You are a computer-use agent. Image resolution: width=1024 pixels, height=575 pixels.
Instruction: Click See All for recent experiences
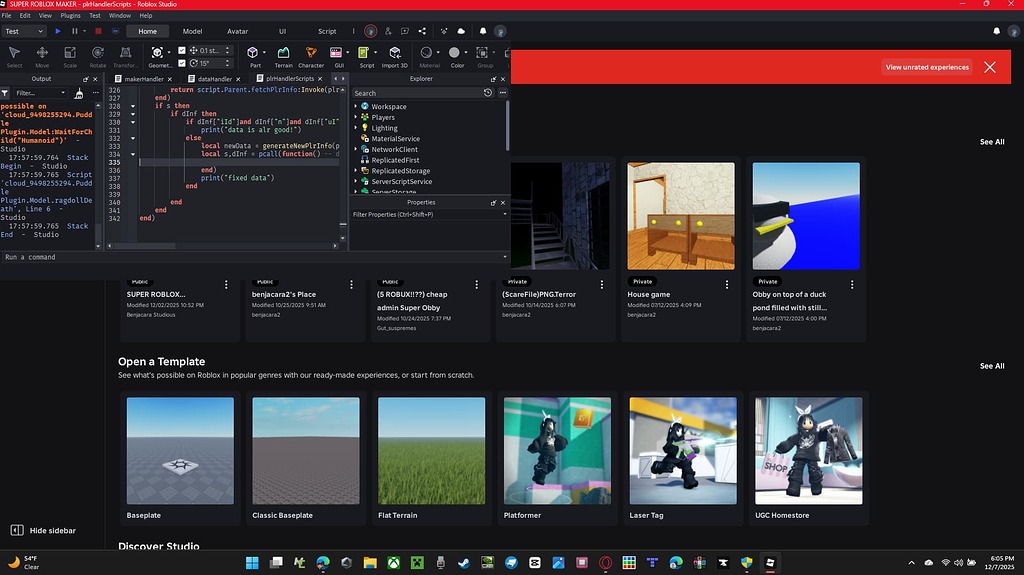tap(992, 142)
